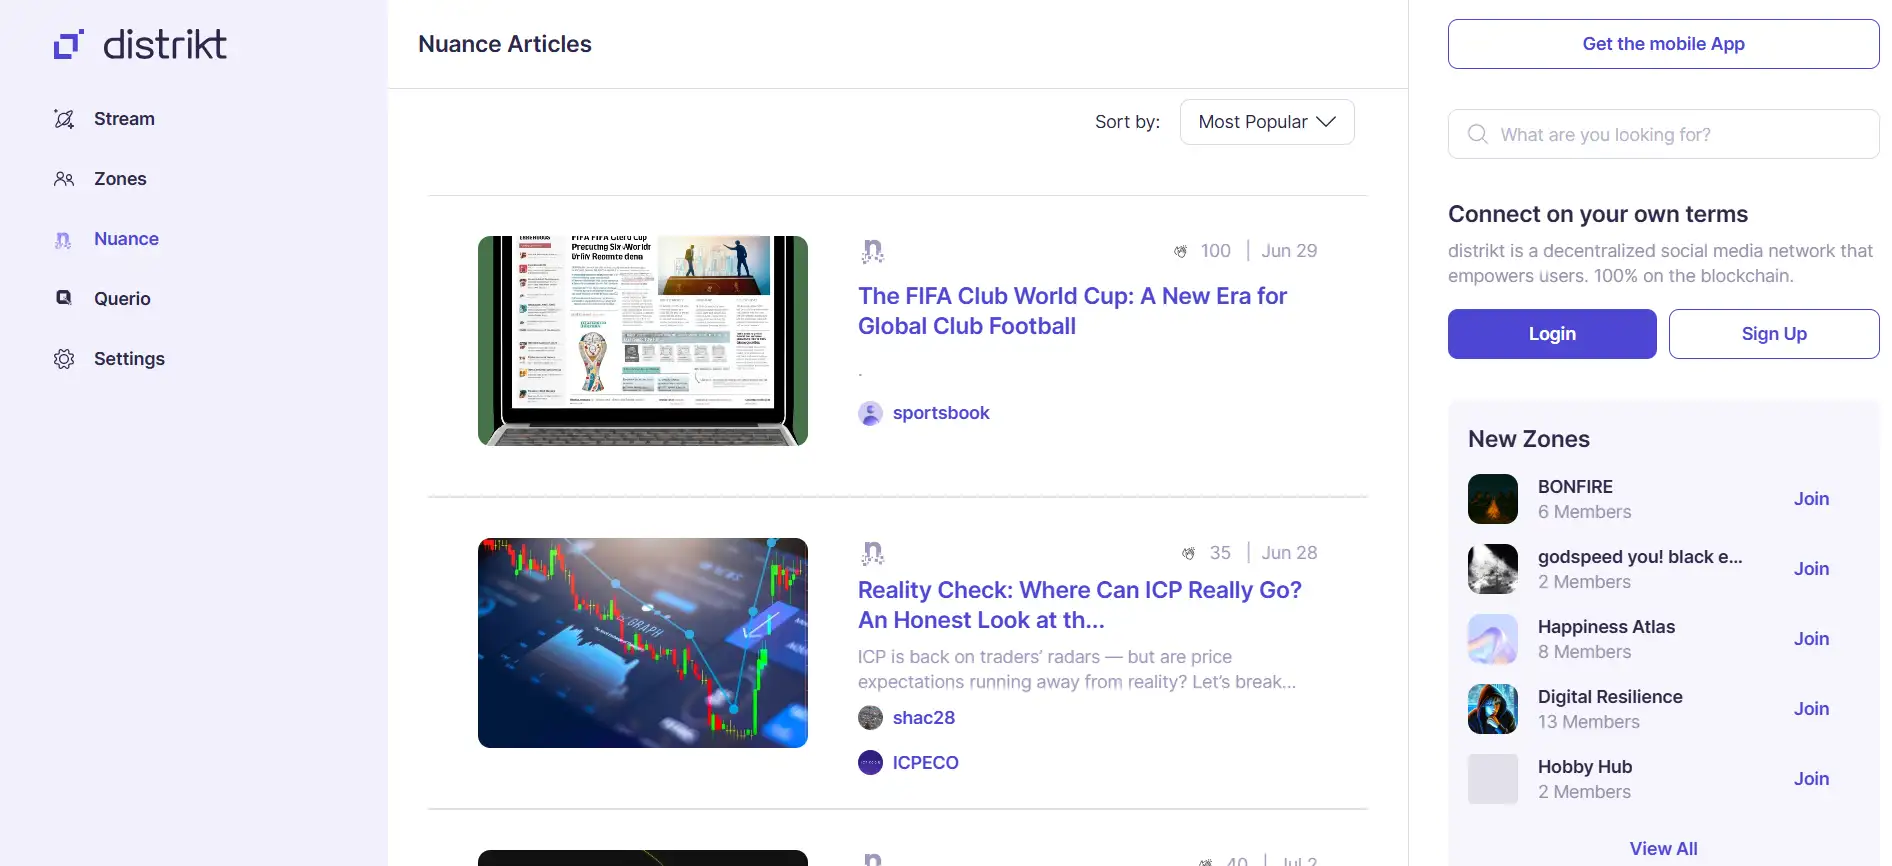Click the ICPECO zone icon
The width and height of the screenshot is (1892, 866).
[x=870, y=763]
